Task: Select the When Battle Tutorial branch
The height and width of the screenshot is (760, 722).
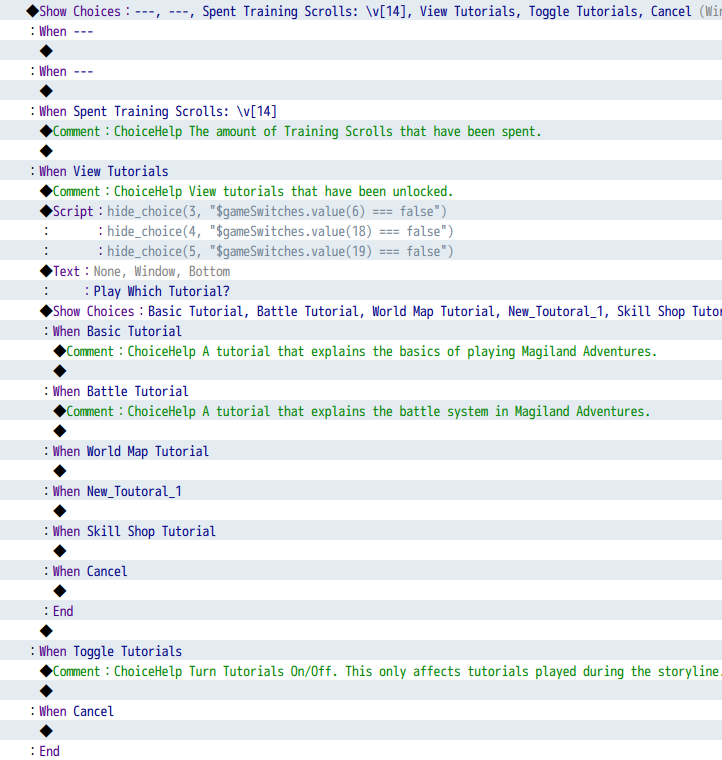Action: [361, 391]
